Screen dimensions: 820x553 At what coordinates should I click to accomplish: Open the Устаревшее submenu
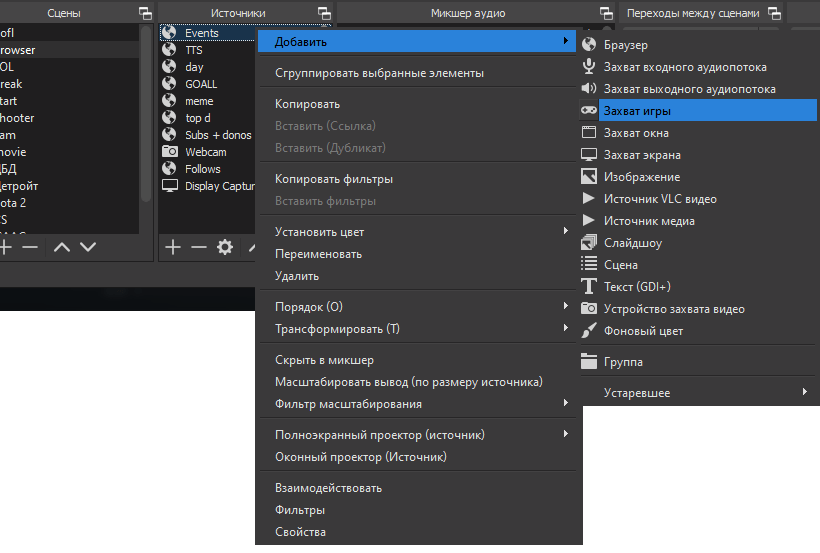coord(637,393)
